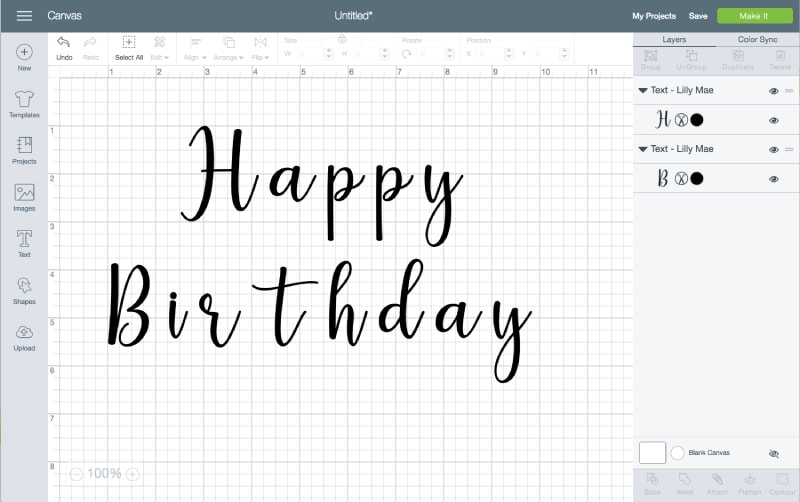Select the Text tool
Image resolution: width=800 pixels, height=502 pixels.
click(24, 239)
